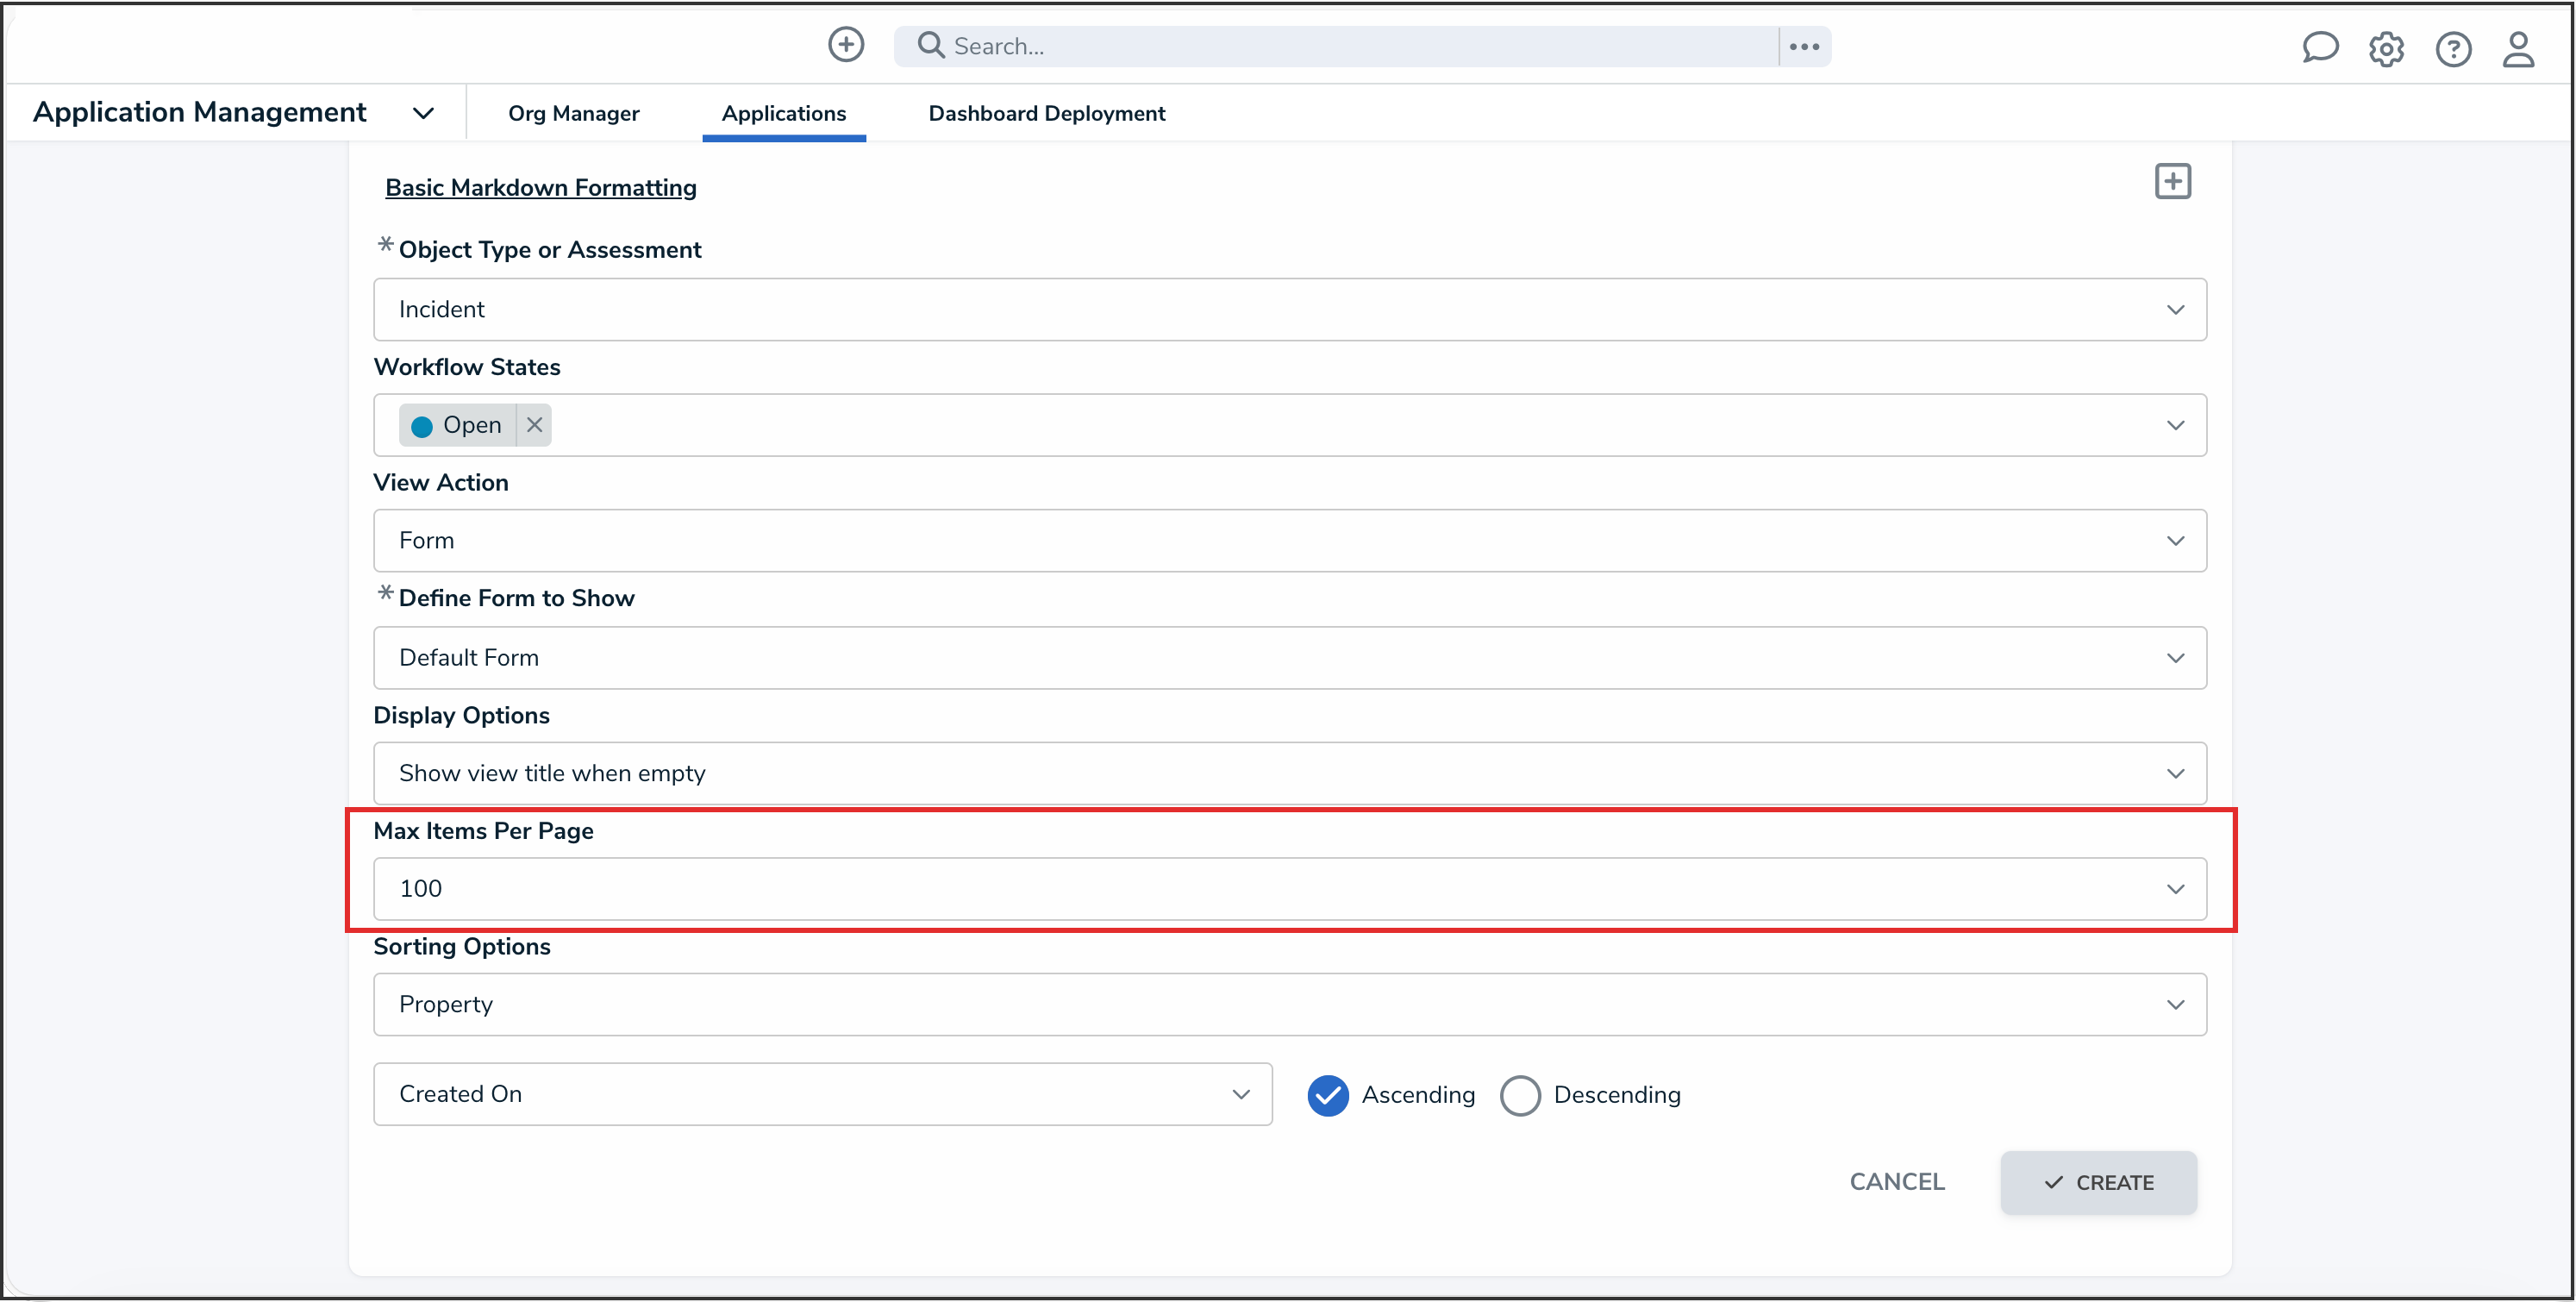The image size is (2576, 1302).
Task: Open the help question mark icon
Action: [x=2453, y=49]
